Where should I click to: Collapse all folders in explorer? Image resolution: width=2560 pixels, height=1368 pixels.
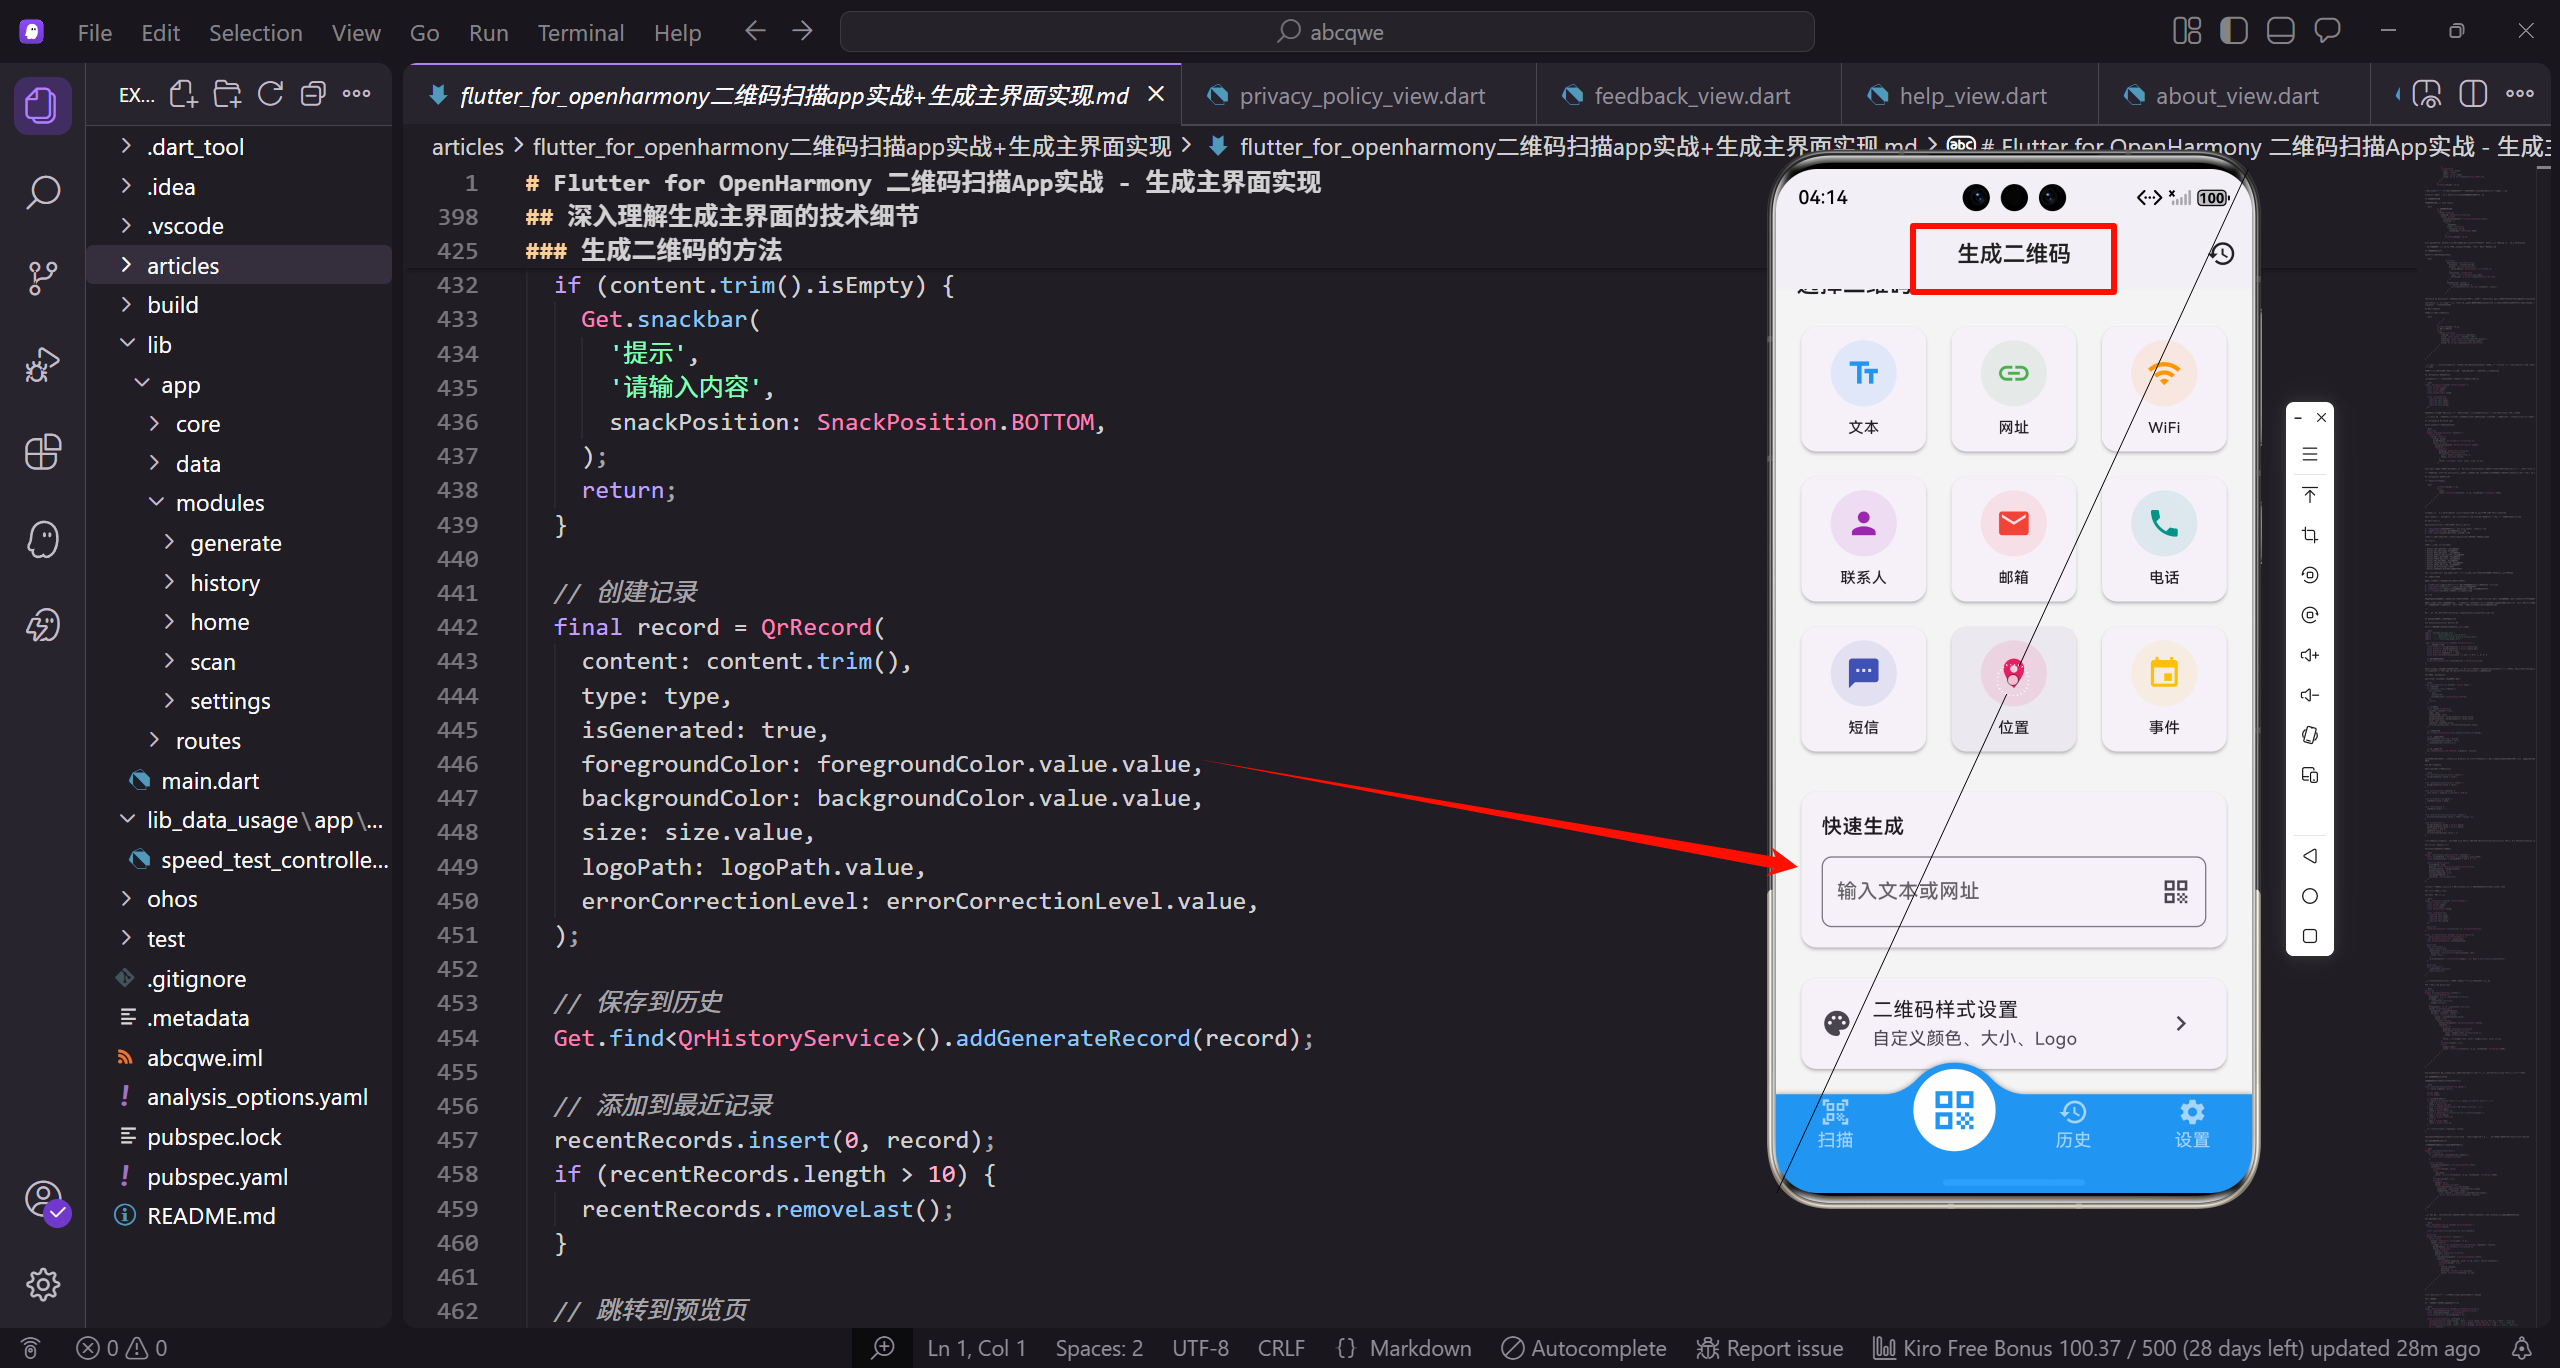click(313, 95)
